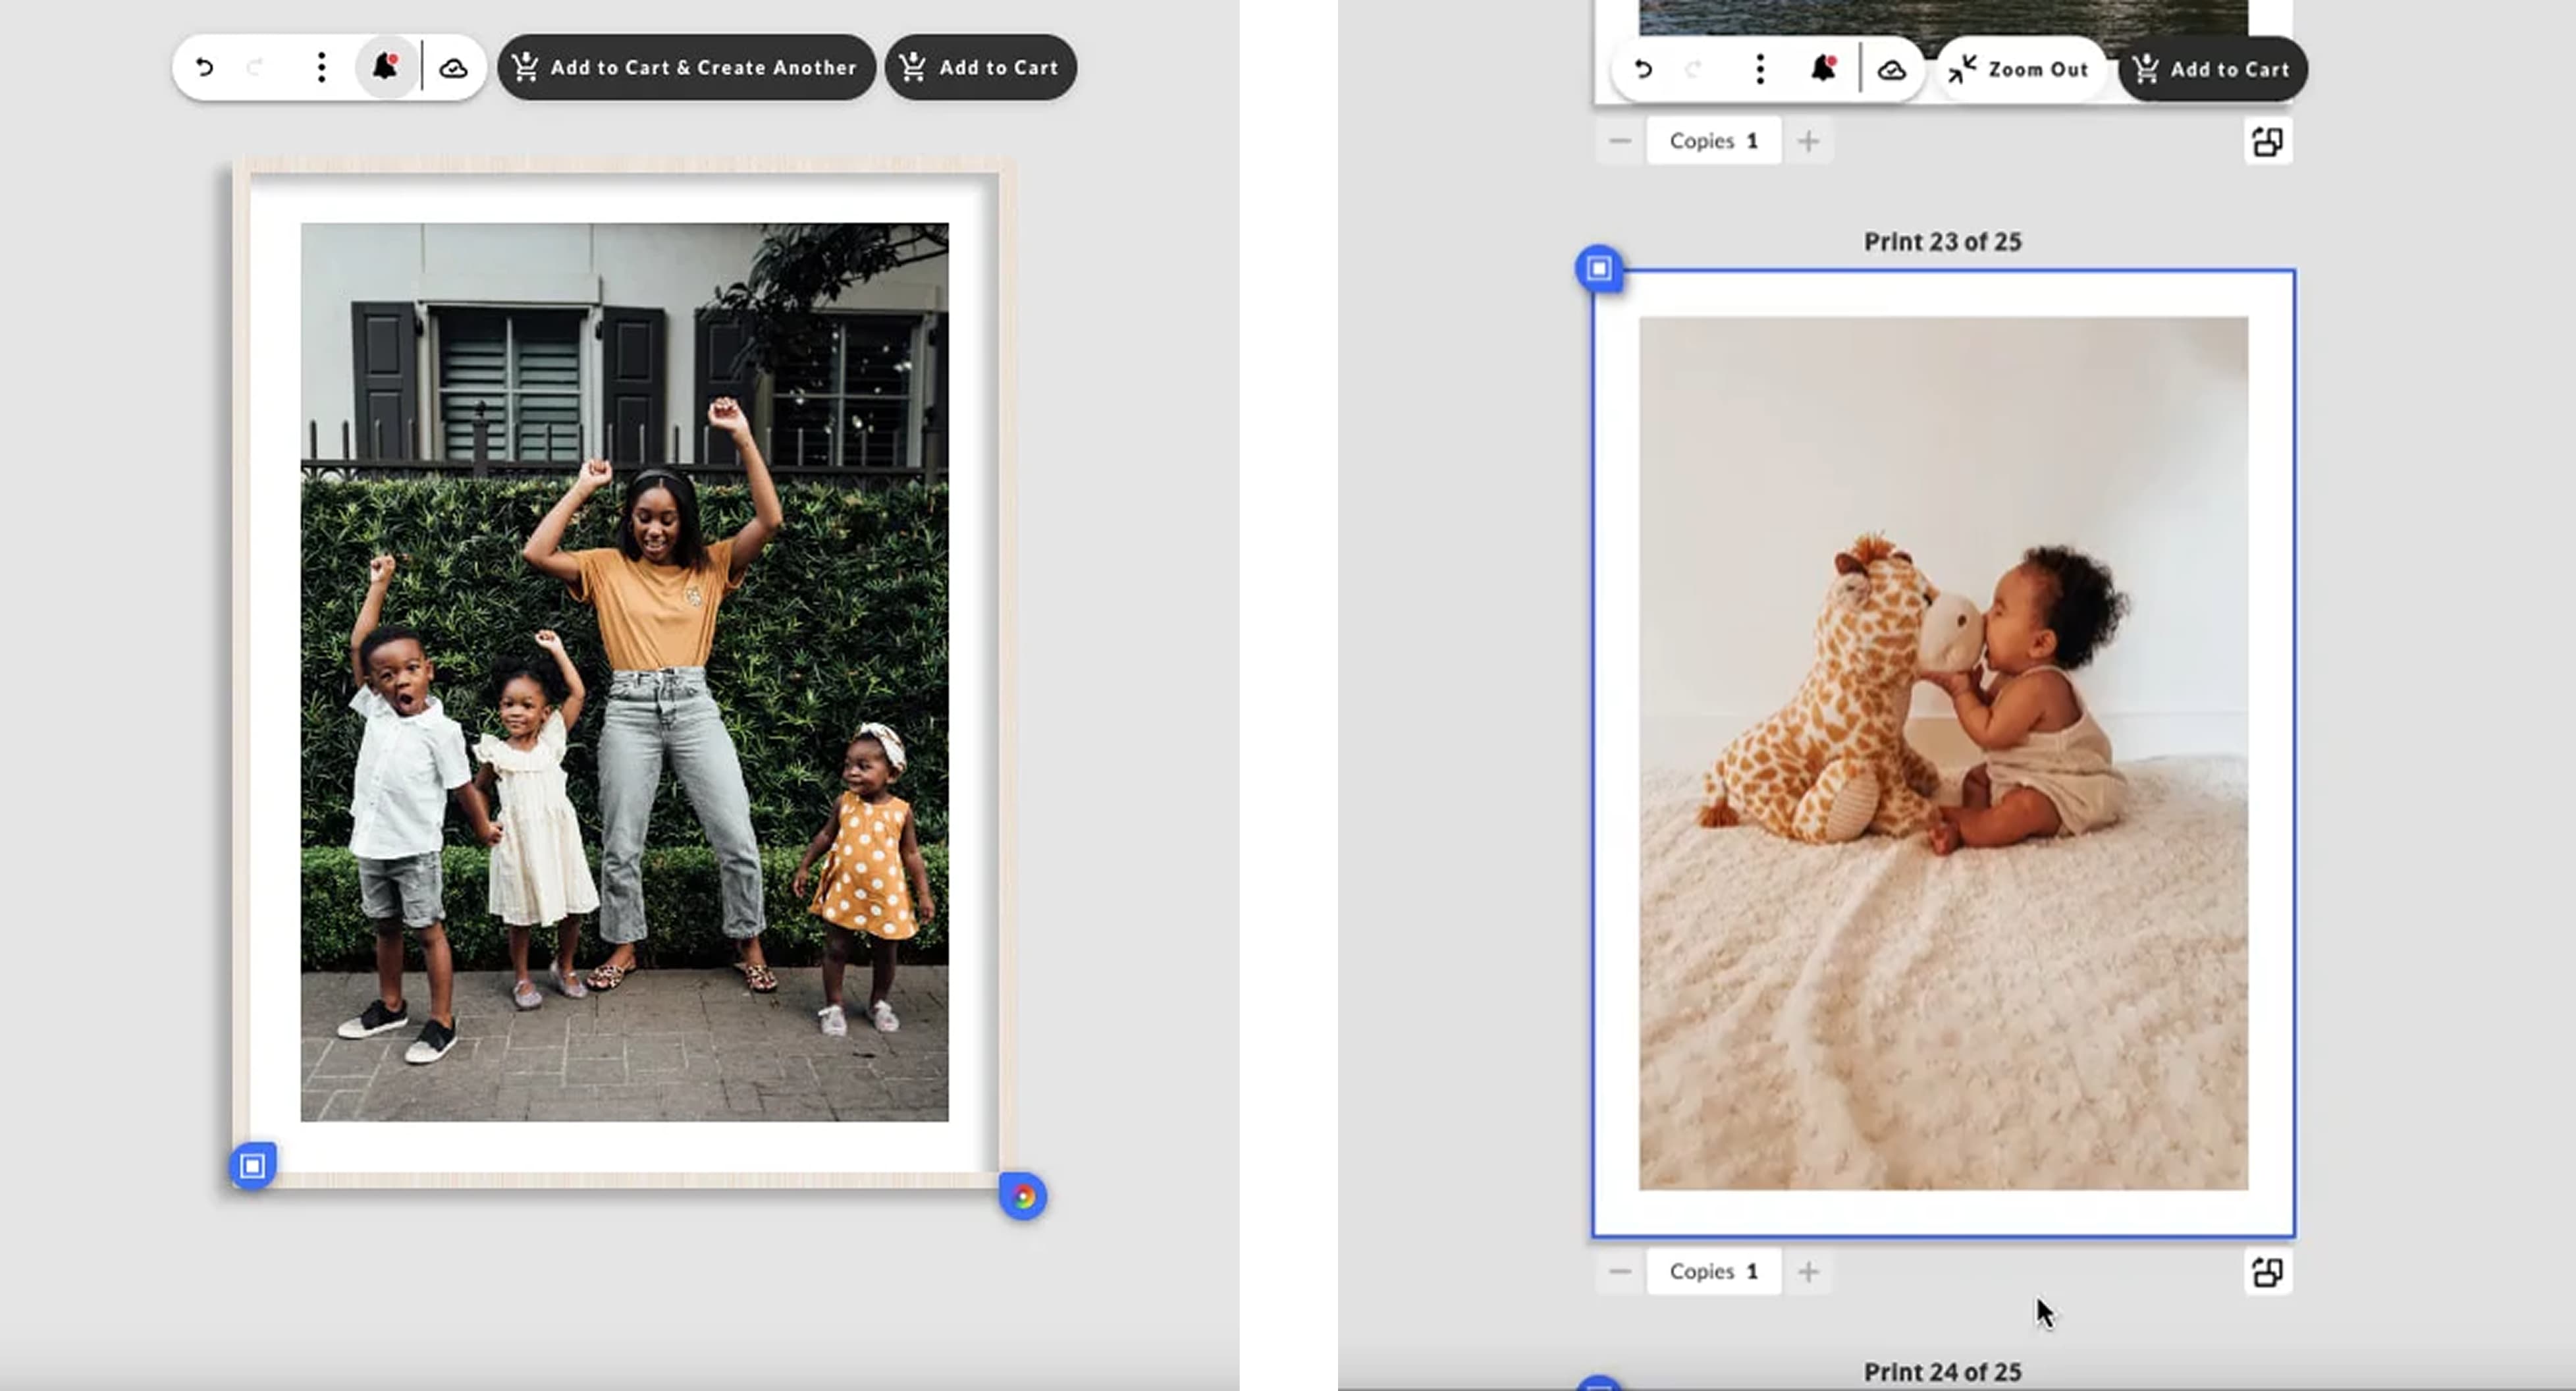Click Zoom Out button

tap(2019, 70)
